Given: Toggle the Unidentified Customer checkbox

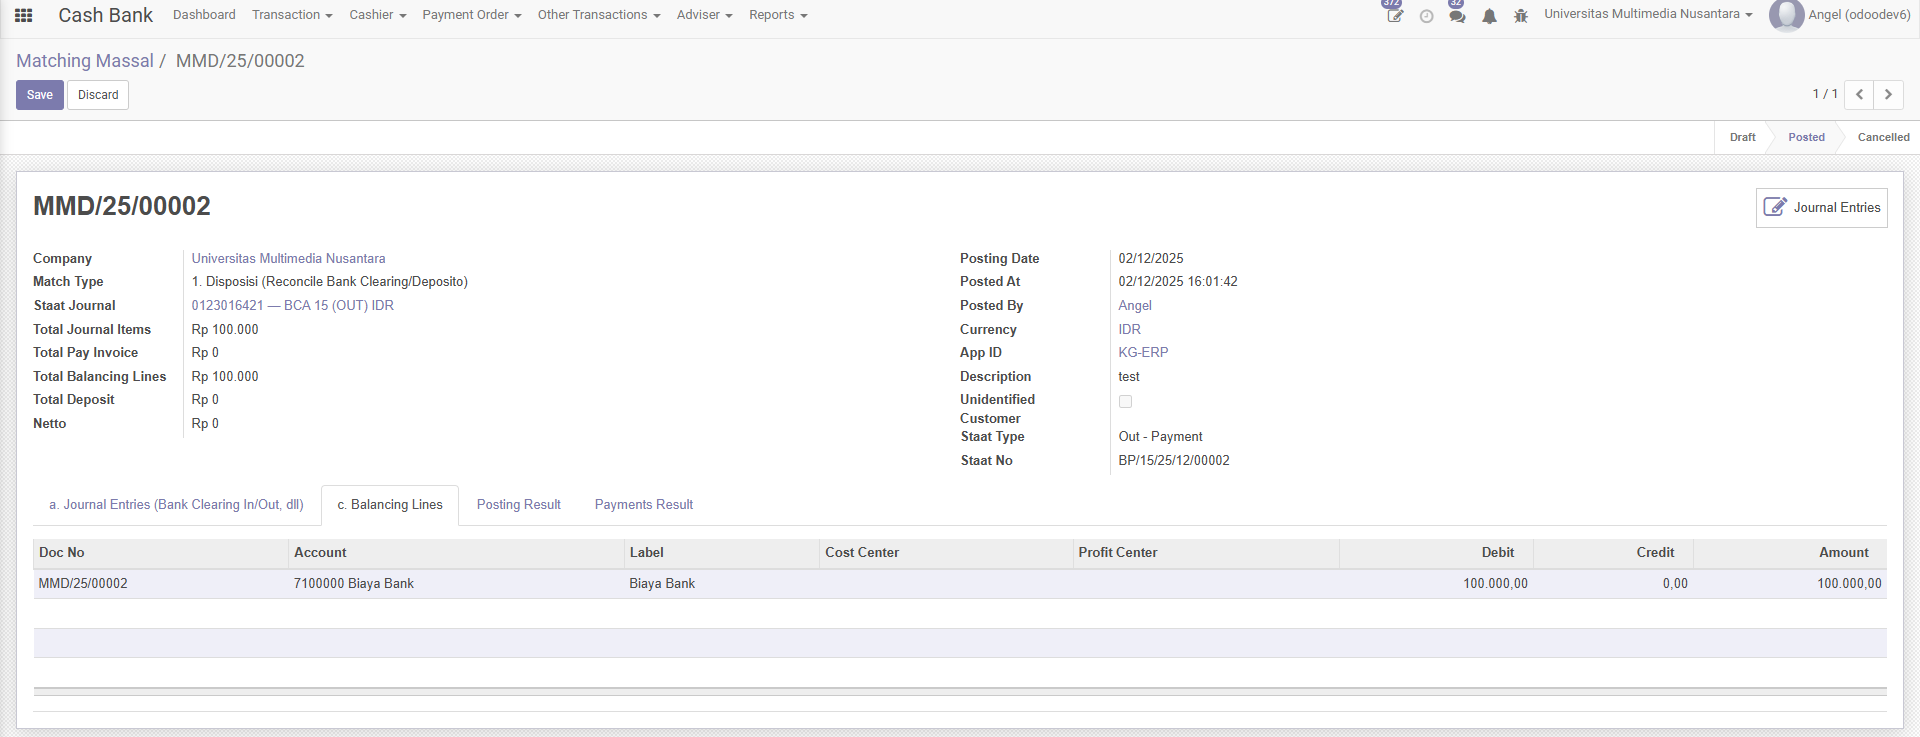Looking at the screenshot, I should click(x=1125, y=401).
